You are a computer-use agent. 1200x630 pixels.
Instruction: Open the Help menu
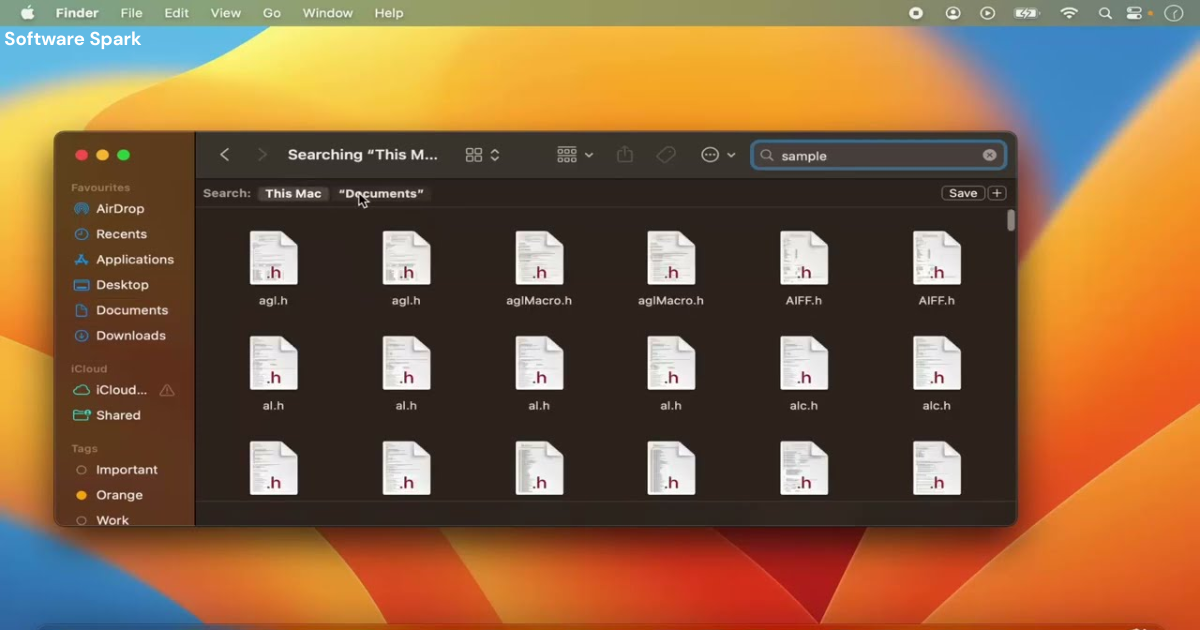(x=389, y=13)
